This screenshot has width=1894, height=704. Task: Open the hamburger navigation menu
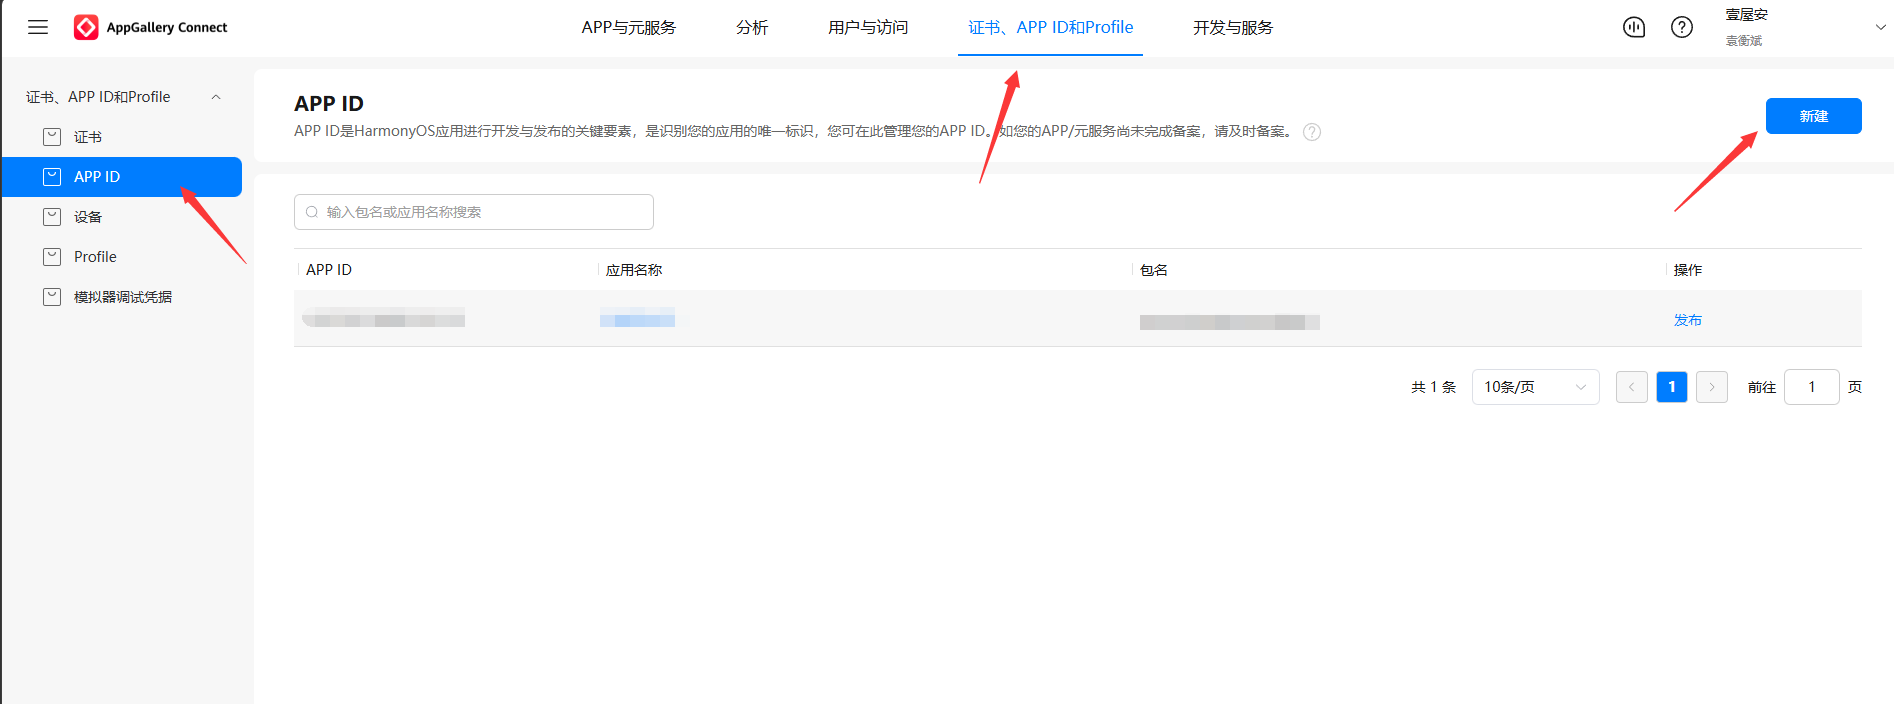click(38, 27)
